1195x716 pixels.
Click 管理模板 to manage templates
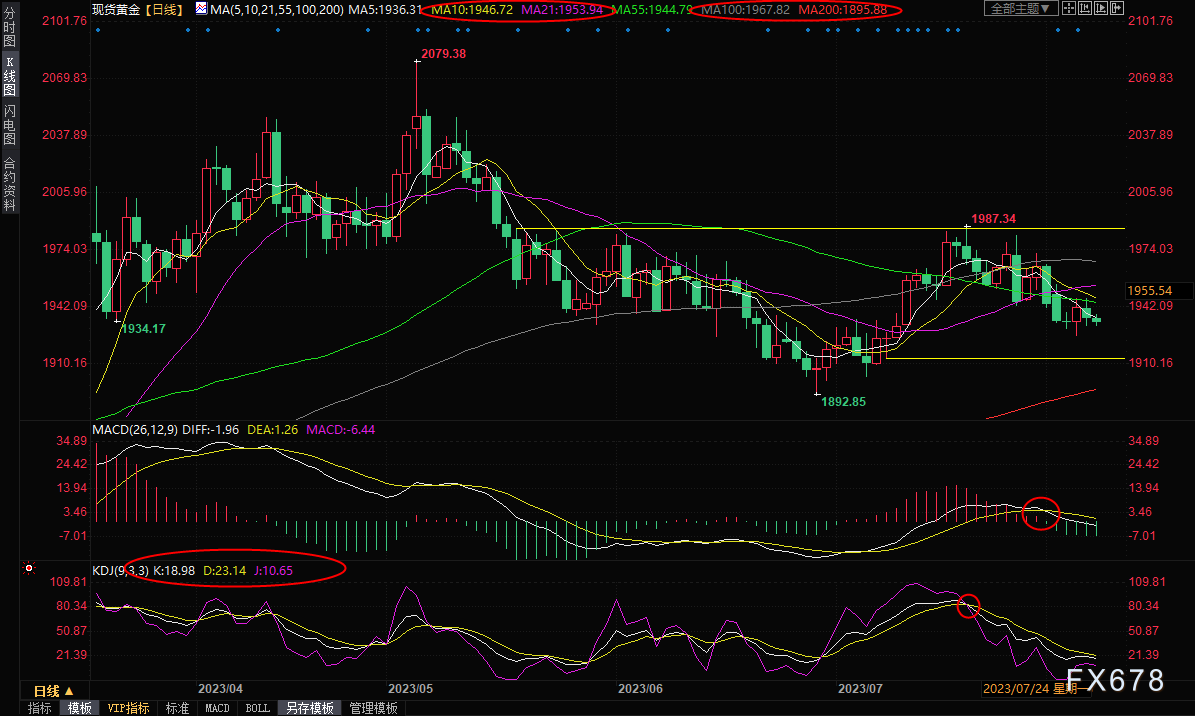tap(373, 708)
